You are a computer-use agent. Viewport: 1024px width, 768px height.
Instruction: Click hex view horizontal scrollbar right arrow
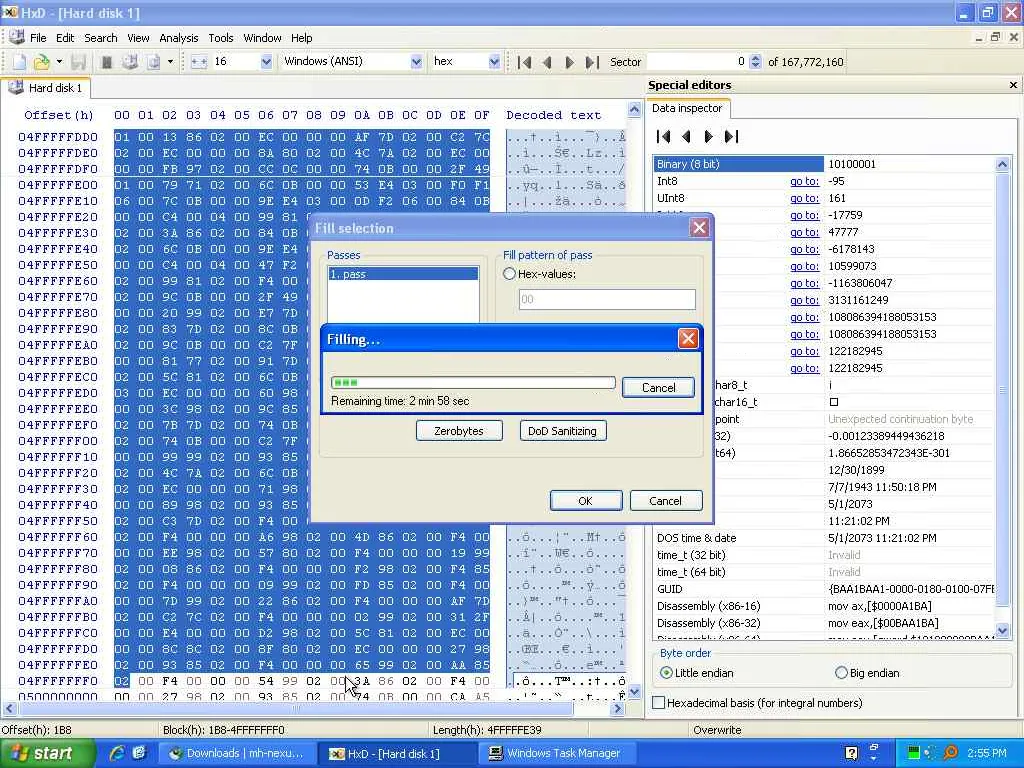tap(618, 709)
